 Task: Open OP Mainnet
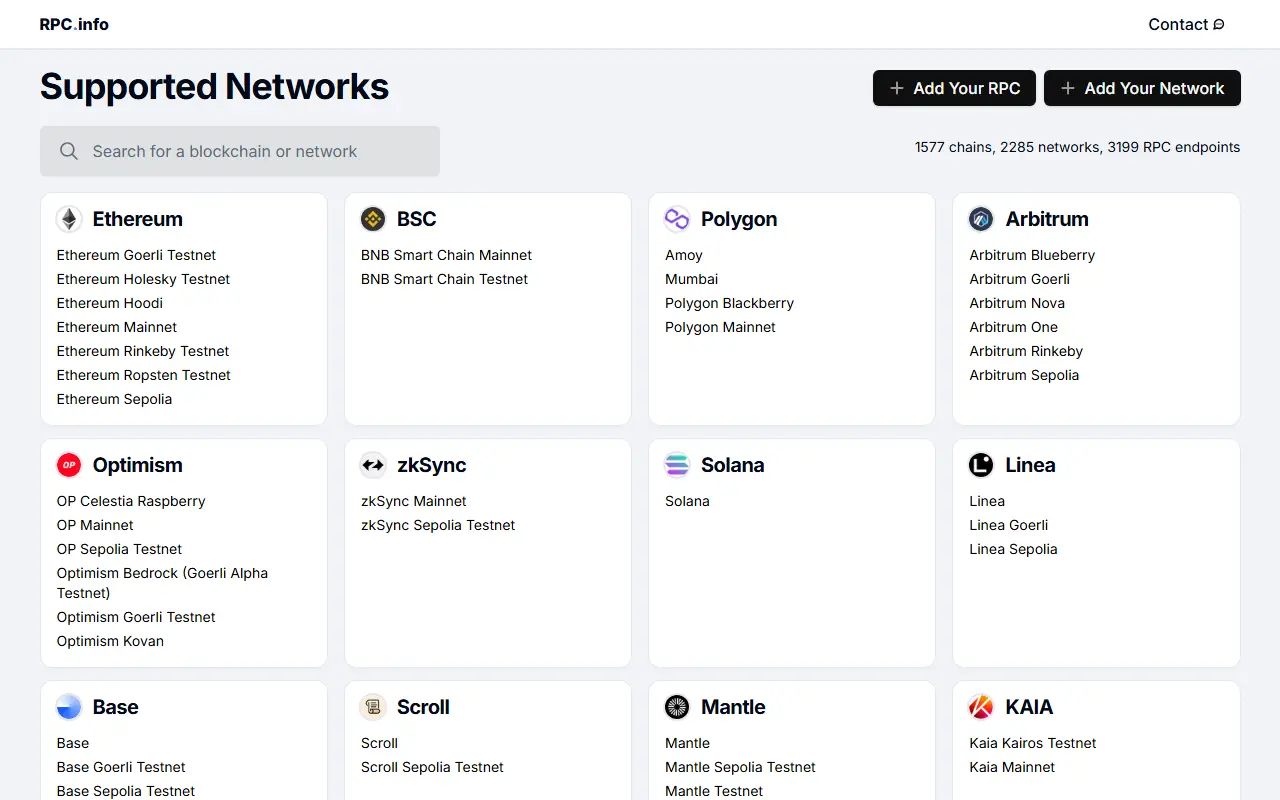[x=95, y=525]
